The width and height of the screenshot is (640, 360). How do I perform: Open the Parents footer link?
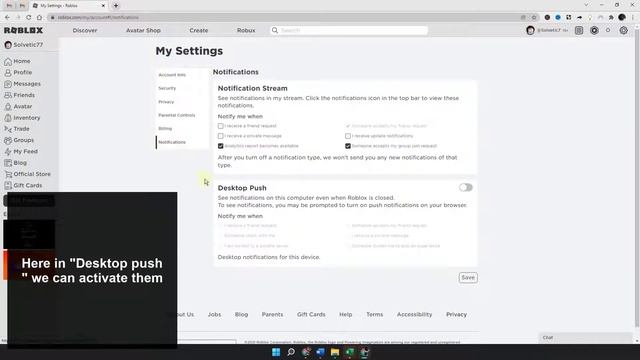click(272, 315)
